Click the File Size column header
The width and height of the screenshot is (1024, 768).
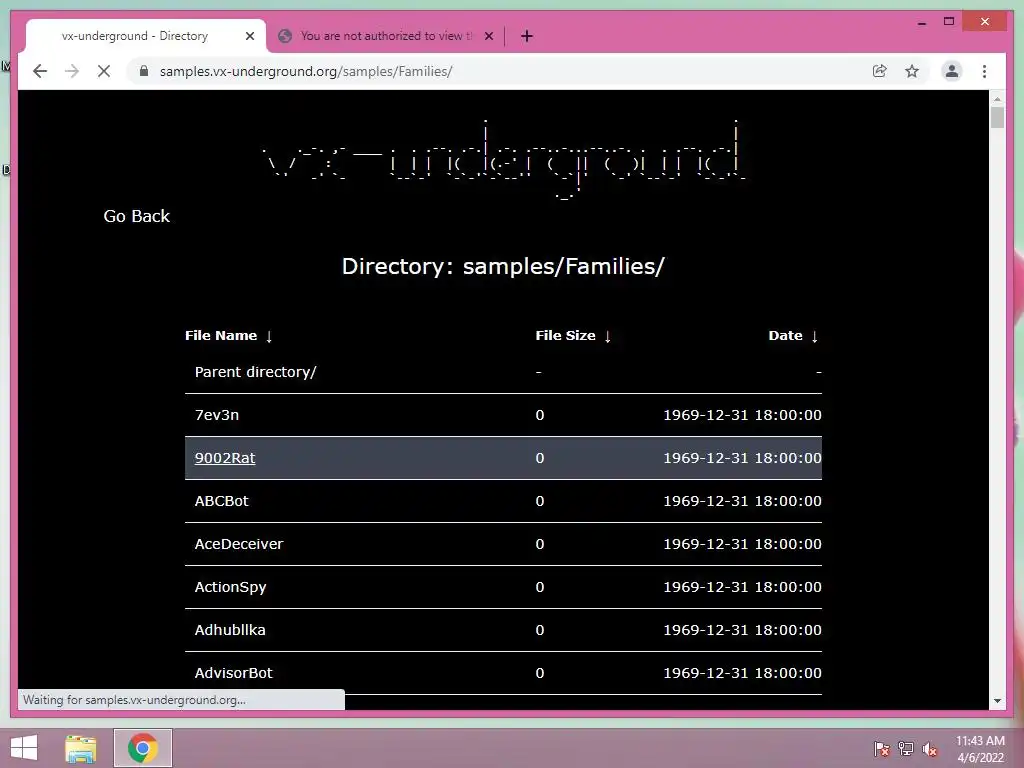[566, 336]
